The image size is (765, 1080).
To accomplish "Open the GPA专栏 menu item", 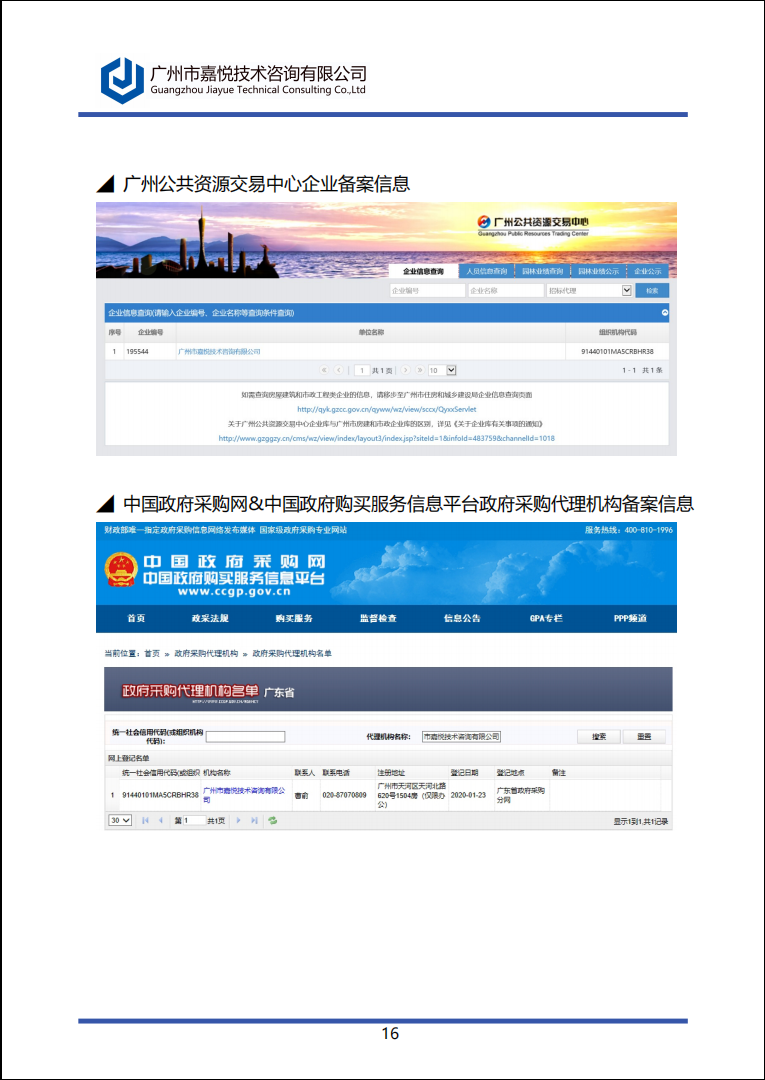I will (546, 619).
